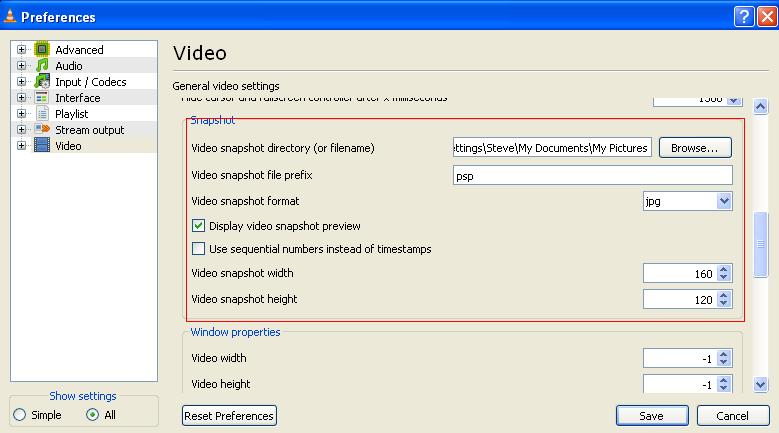Decrease Video snapshot width value
The width and height of the screenshot is (779, 433).
[x=724, y=278]
